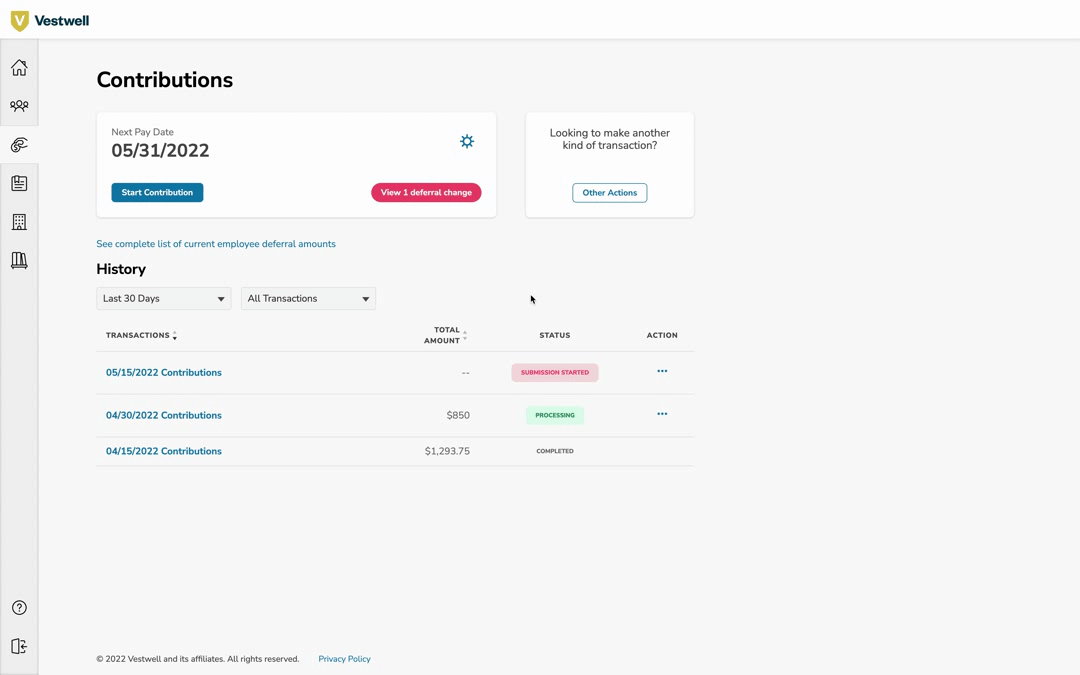Open the 04/15/2022 Contributions record
Screen dimensions: 1080x675
coord(163,451)
